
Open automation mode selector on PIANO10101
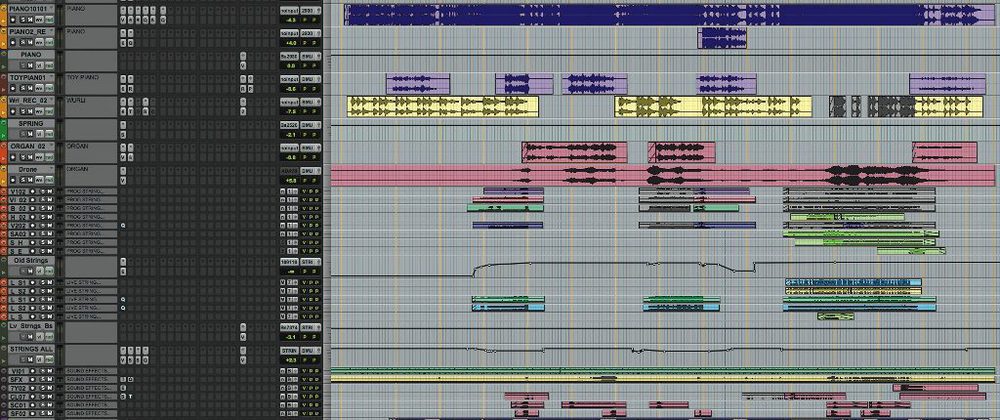coord(49,20)
